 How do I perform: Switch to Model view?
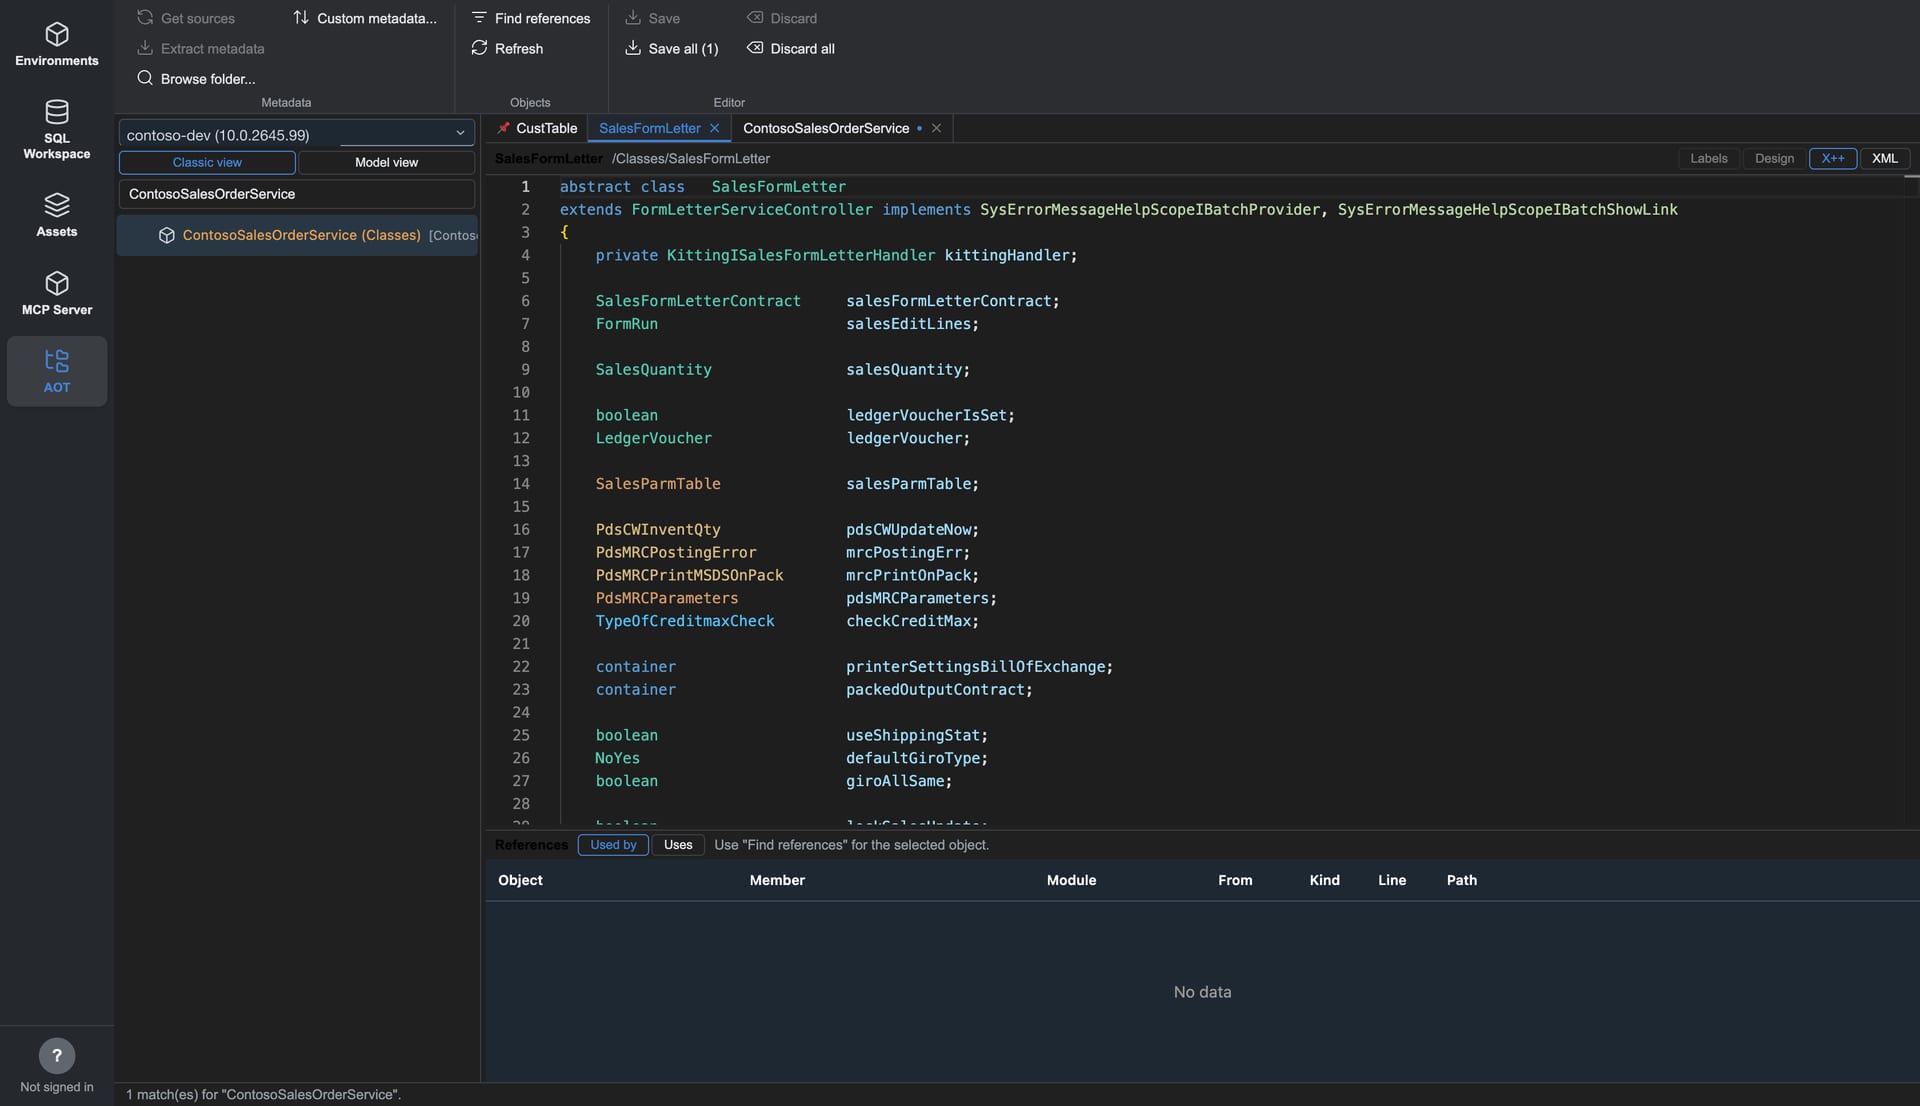click(386, 162)
